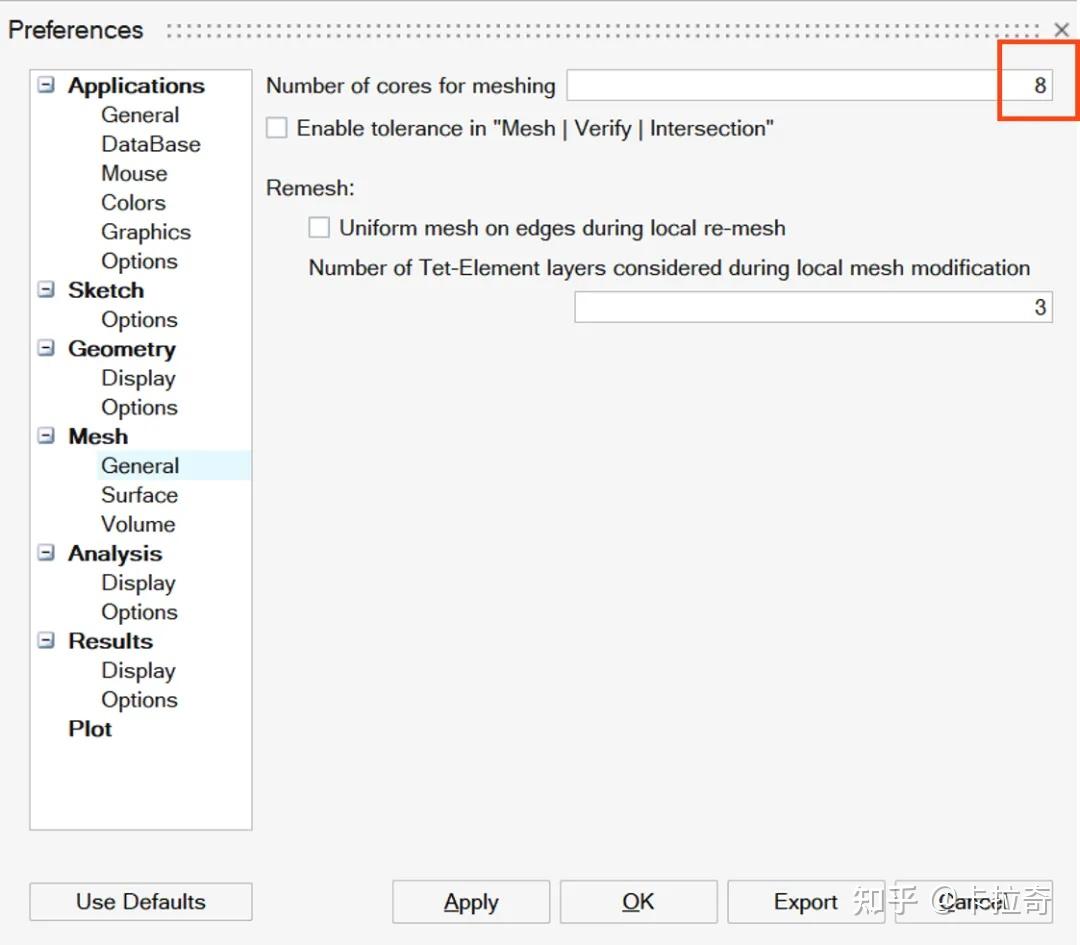Collapse the Sketch tree node
Viewport: 1080px width, 945px height.
pyautogui.click(x=46, y=290)
